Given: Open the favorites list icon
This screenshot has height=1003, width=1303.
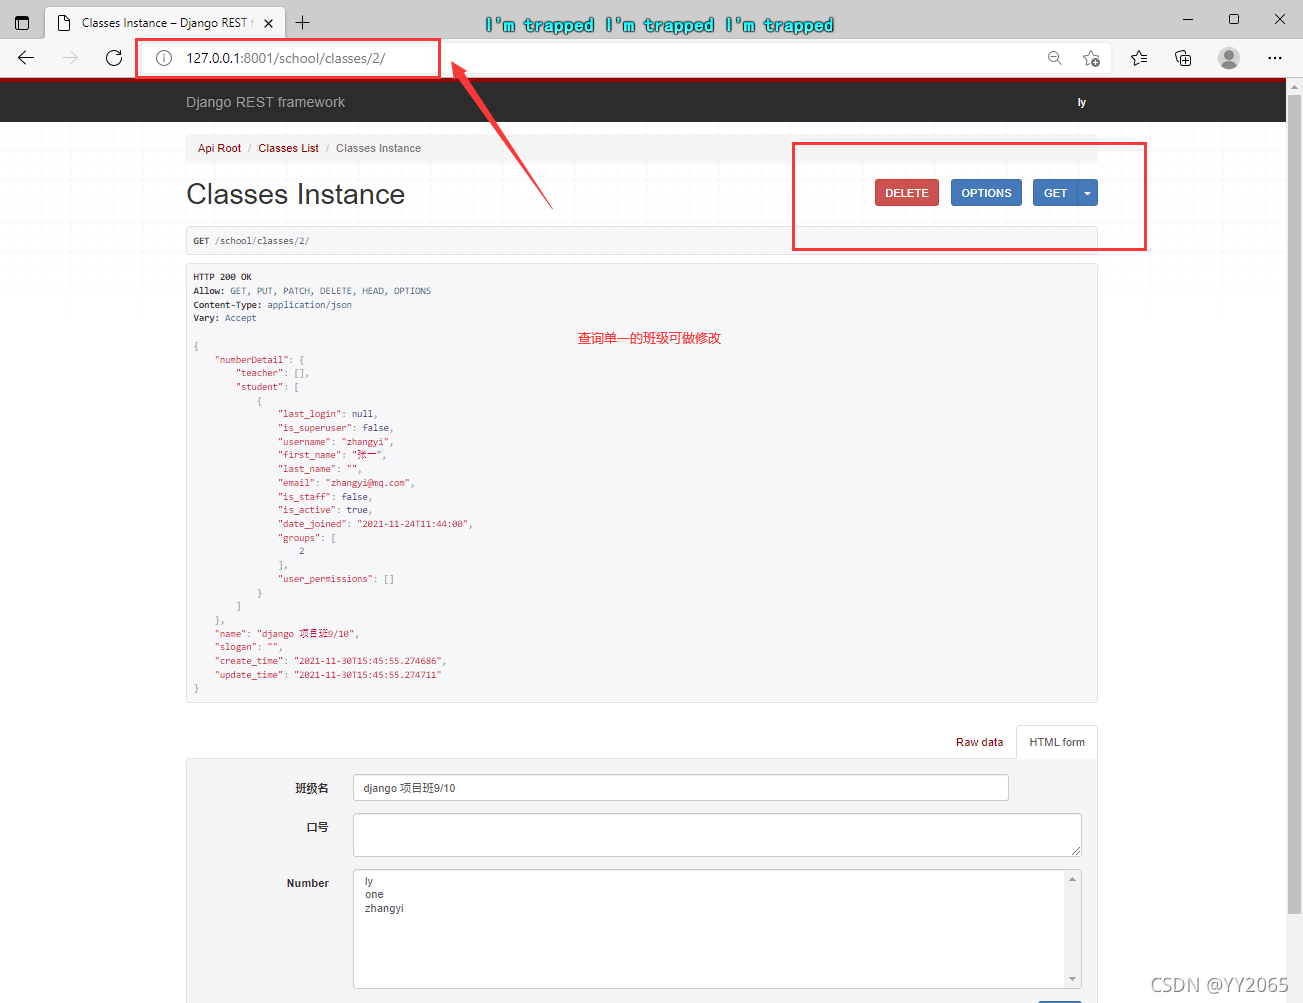Looking at the screenshot, I should tap(1139, 58).
